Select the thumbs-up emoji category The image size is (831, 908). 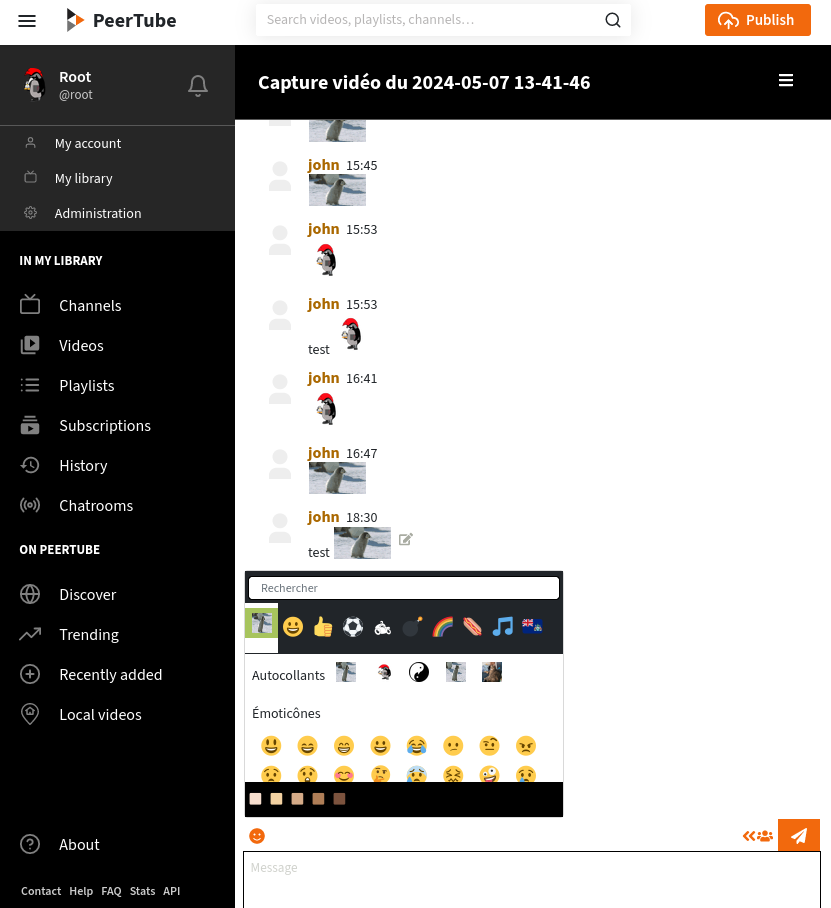323,627
